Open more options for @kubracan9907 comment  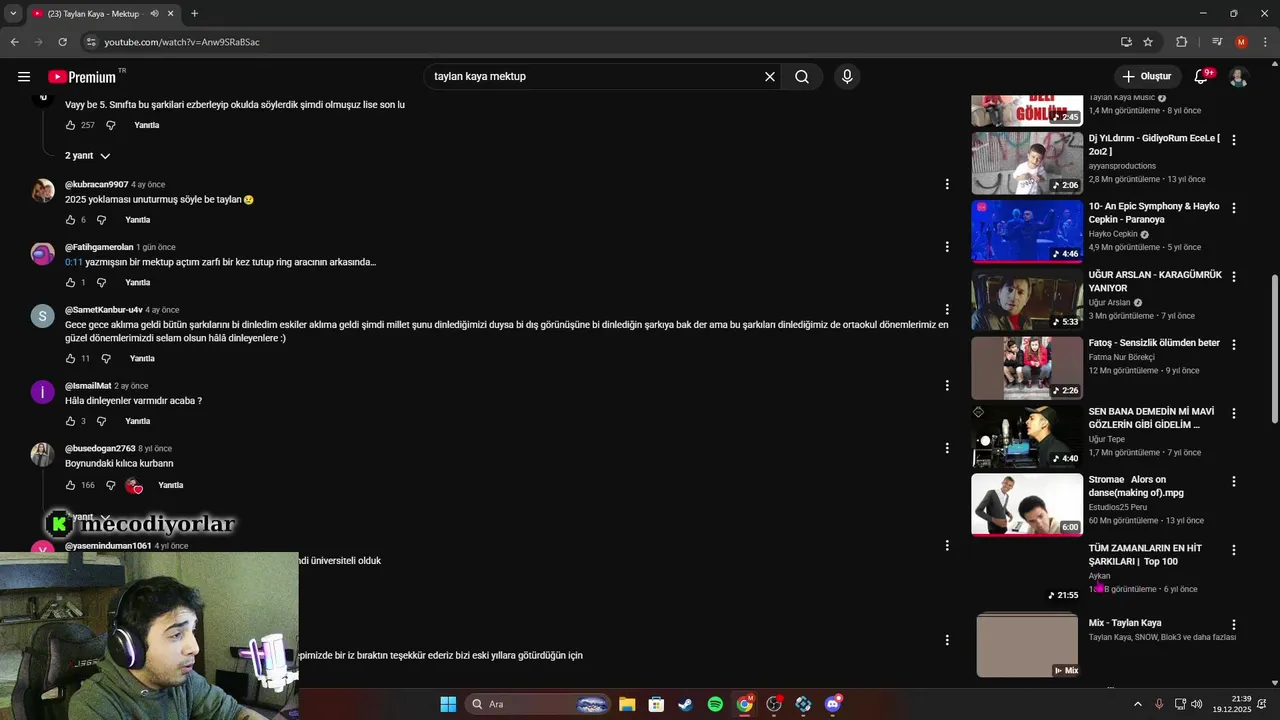coord(947,184)
